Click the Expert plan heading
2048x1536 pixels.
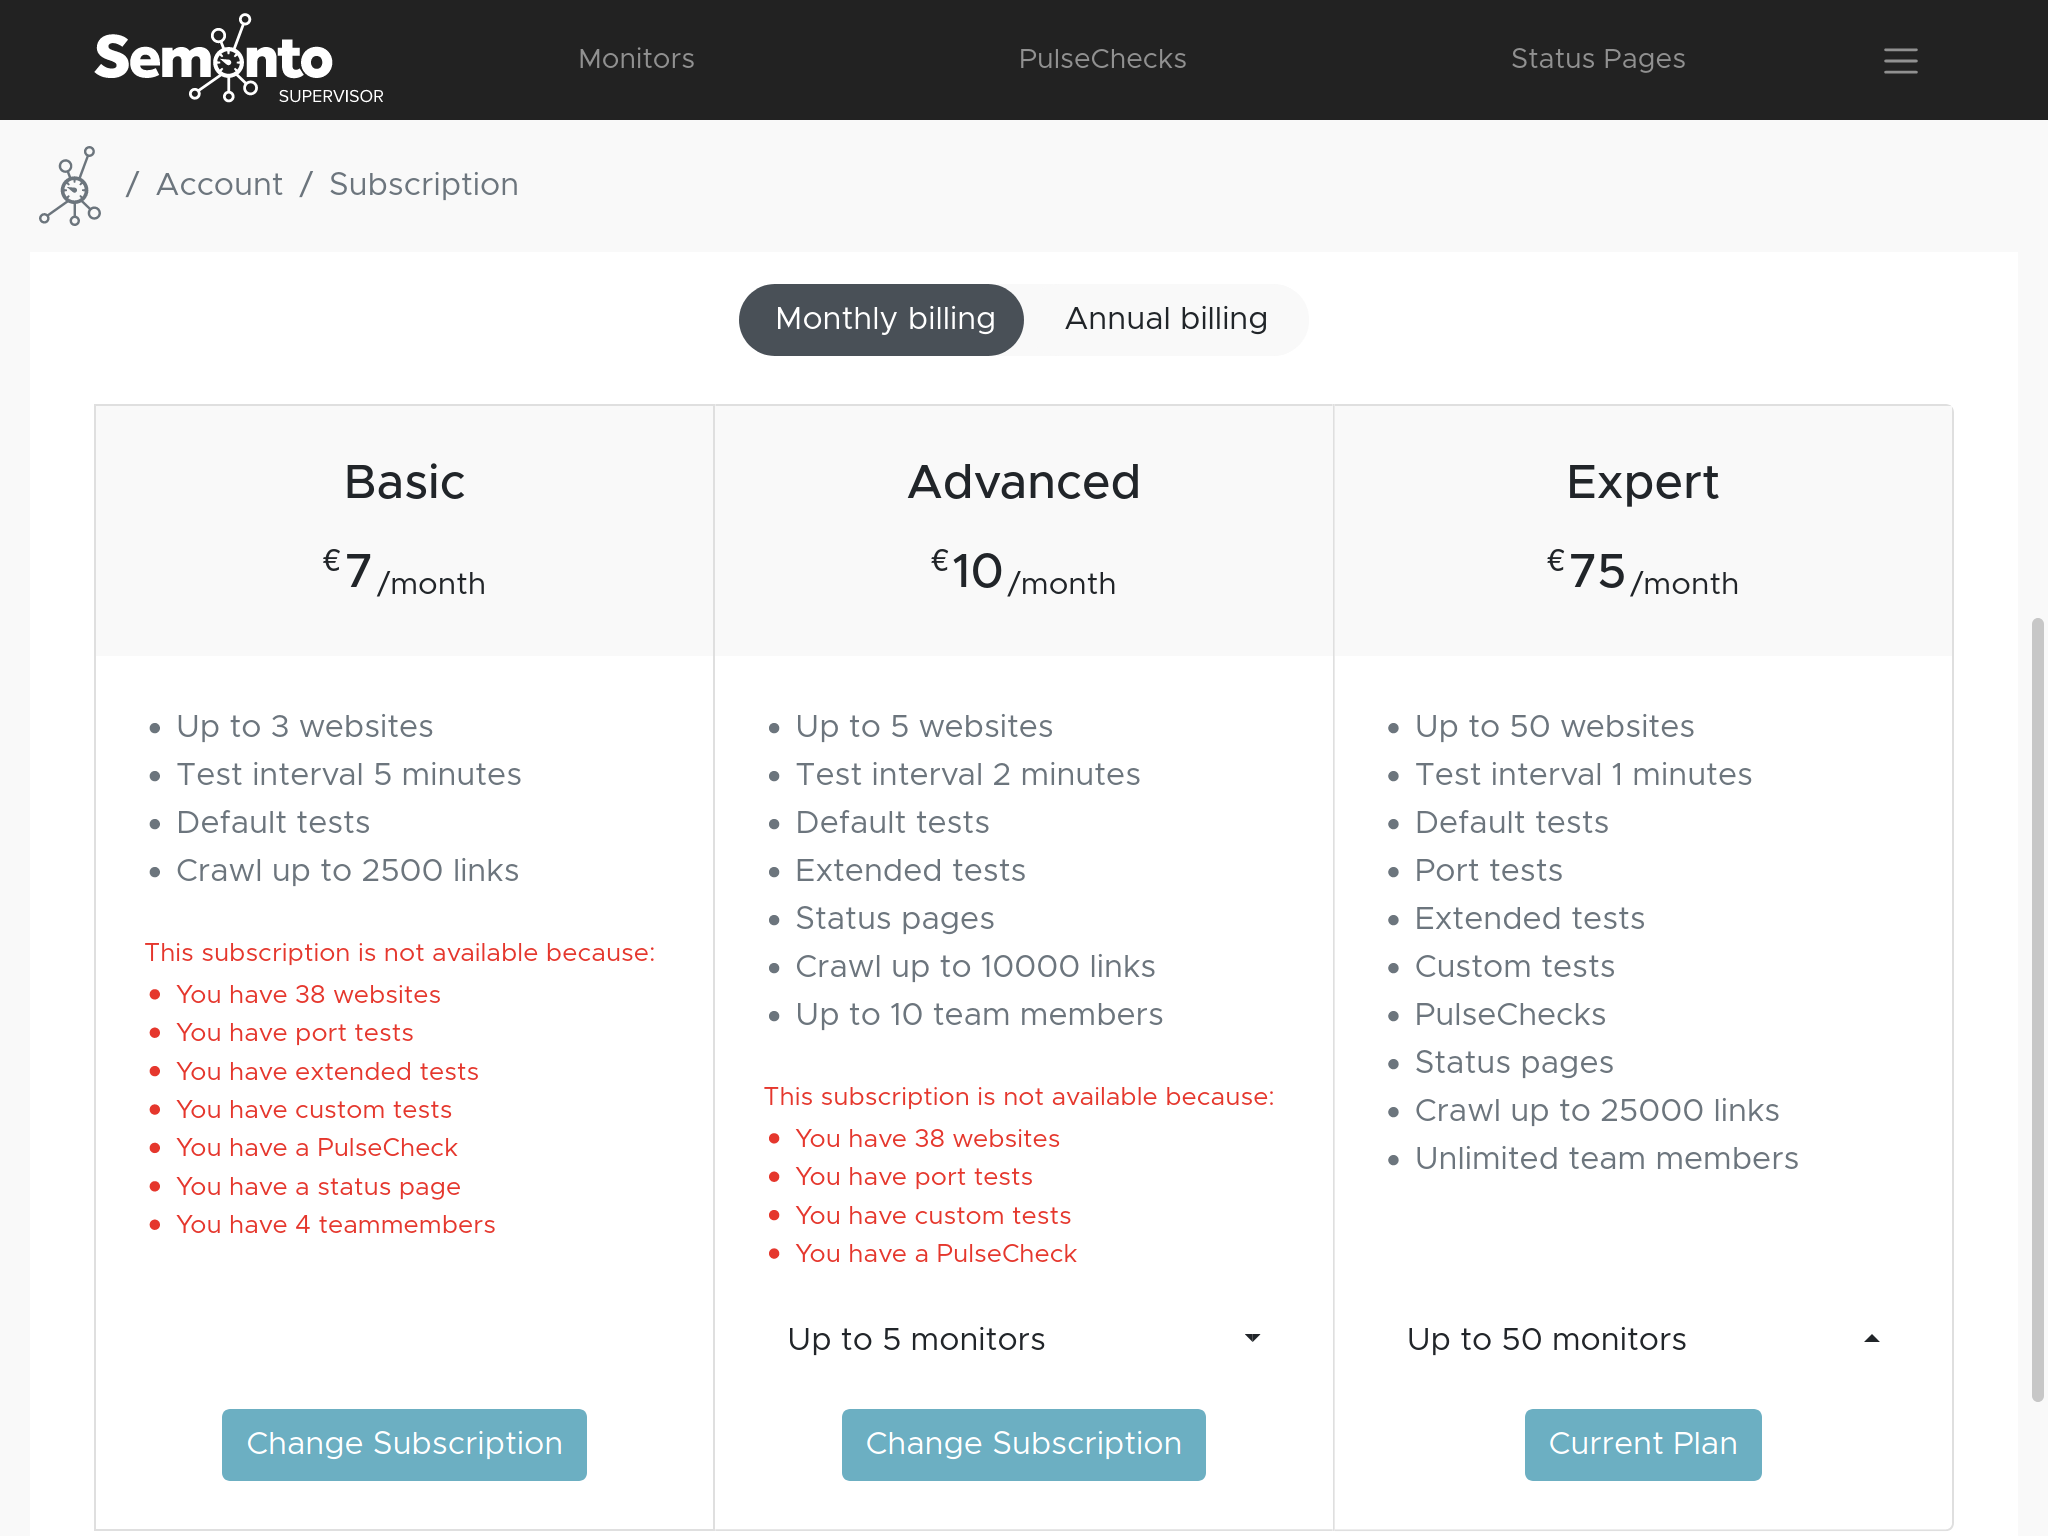point(1642,483)
